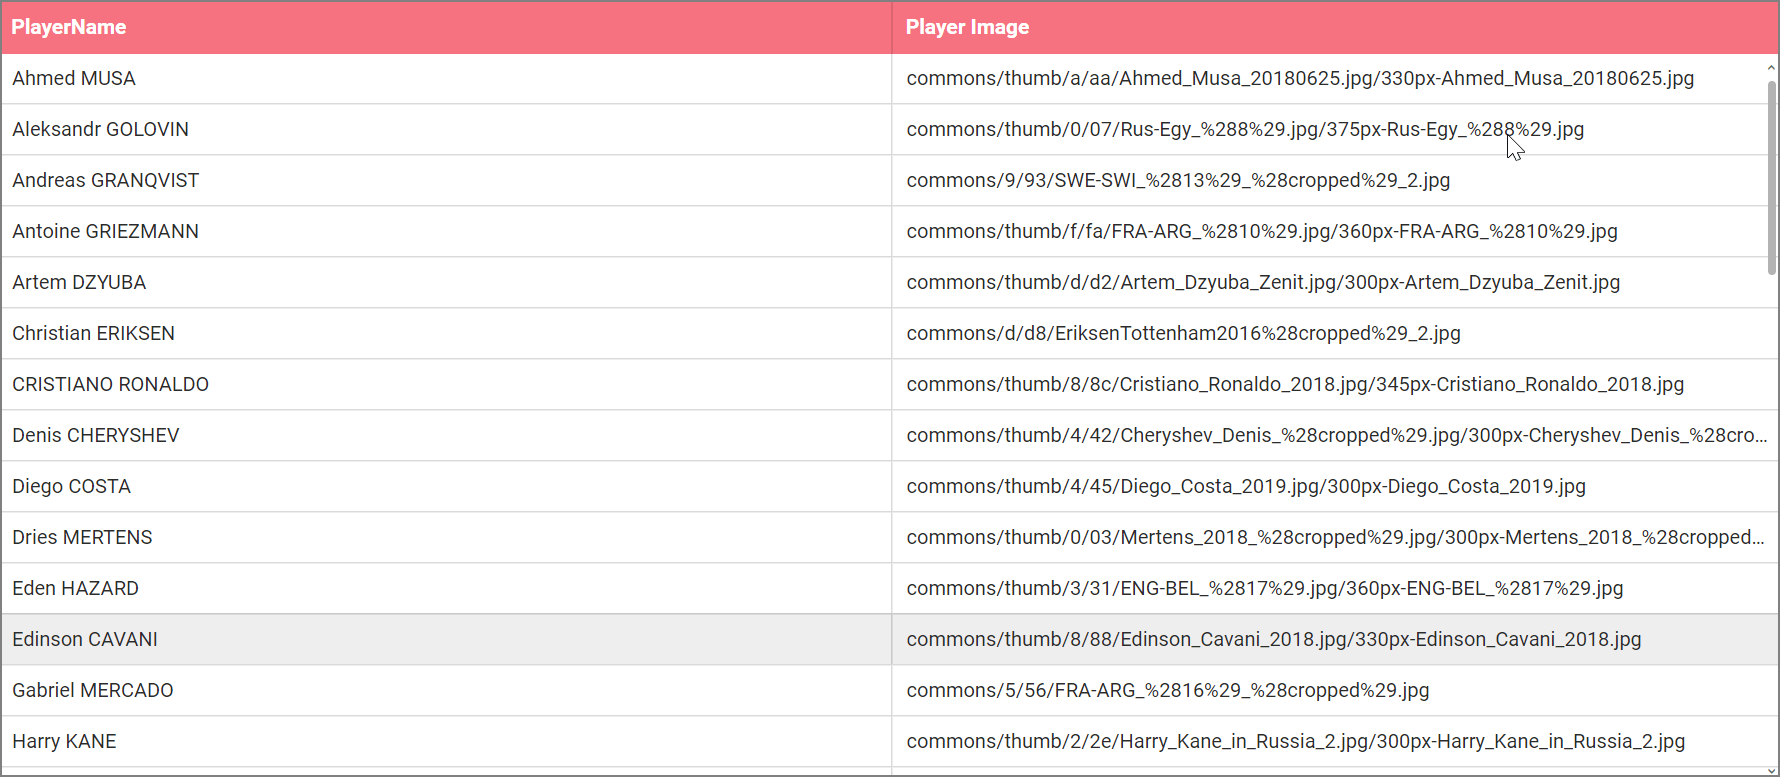This screenshot has width=1780, height=777.
Task: Select the Antoine GRIEZMANN name cell
Action: tap(446, 231)
